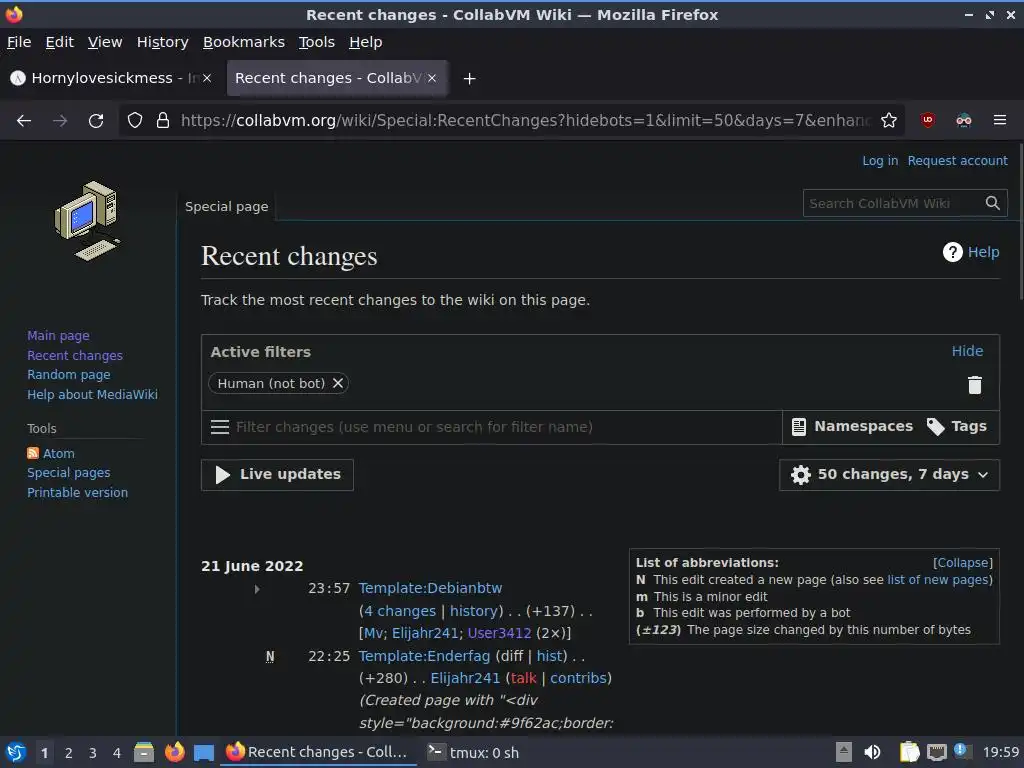Screen dimensions: 1024x768
Task: Open the Tags filter dropdown
Action: point(957,426)
